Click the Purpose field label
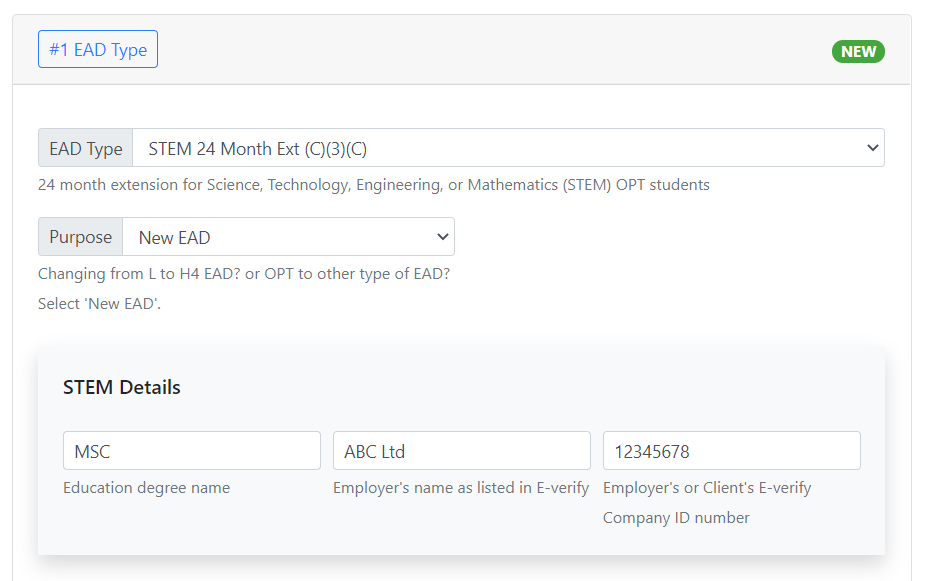Image resolution: width=929 pixels, height=581 pixels. point(80,236)
